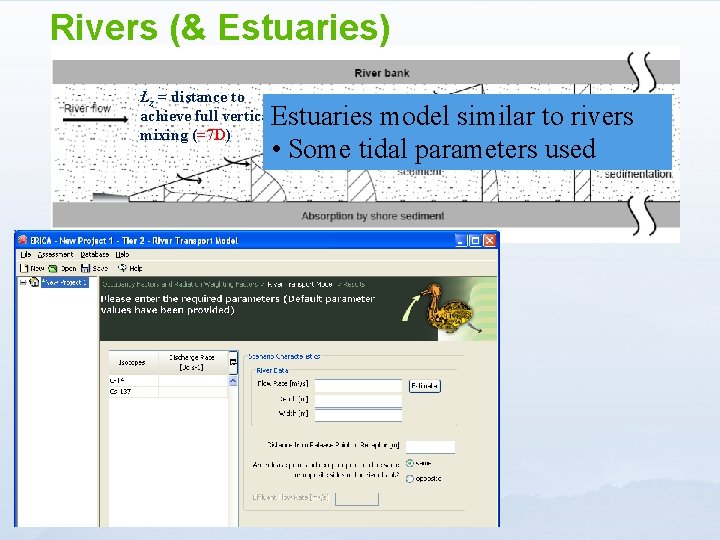This screenshot has height=540, width=720.
Task: Click the Isotopes column header
Action: tap(133, 362)
